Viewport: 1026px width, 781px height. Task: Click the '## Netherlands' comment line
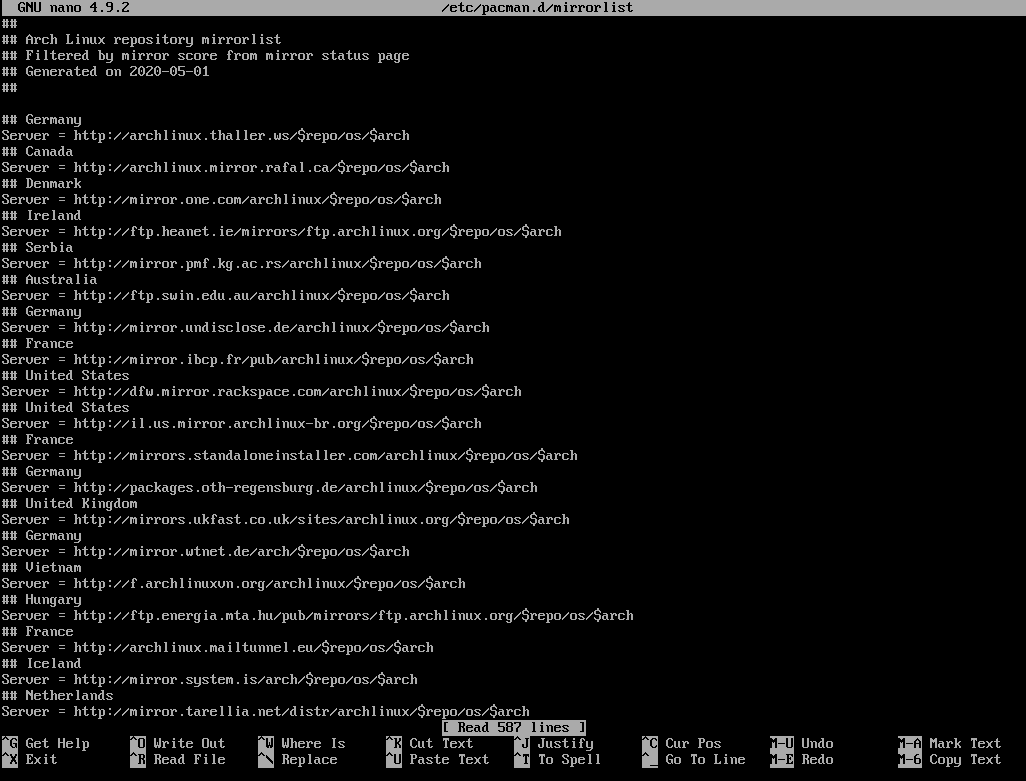click(x=58, y=696)
